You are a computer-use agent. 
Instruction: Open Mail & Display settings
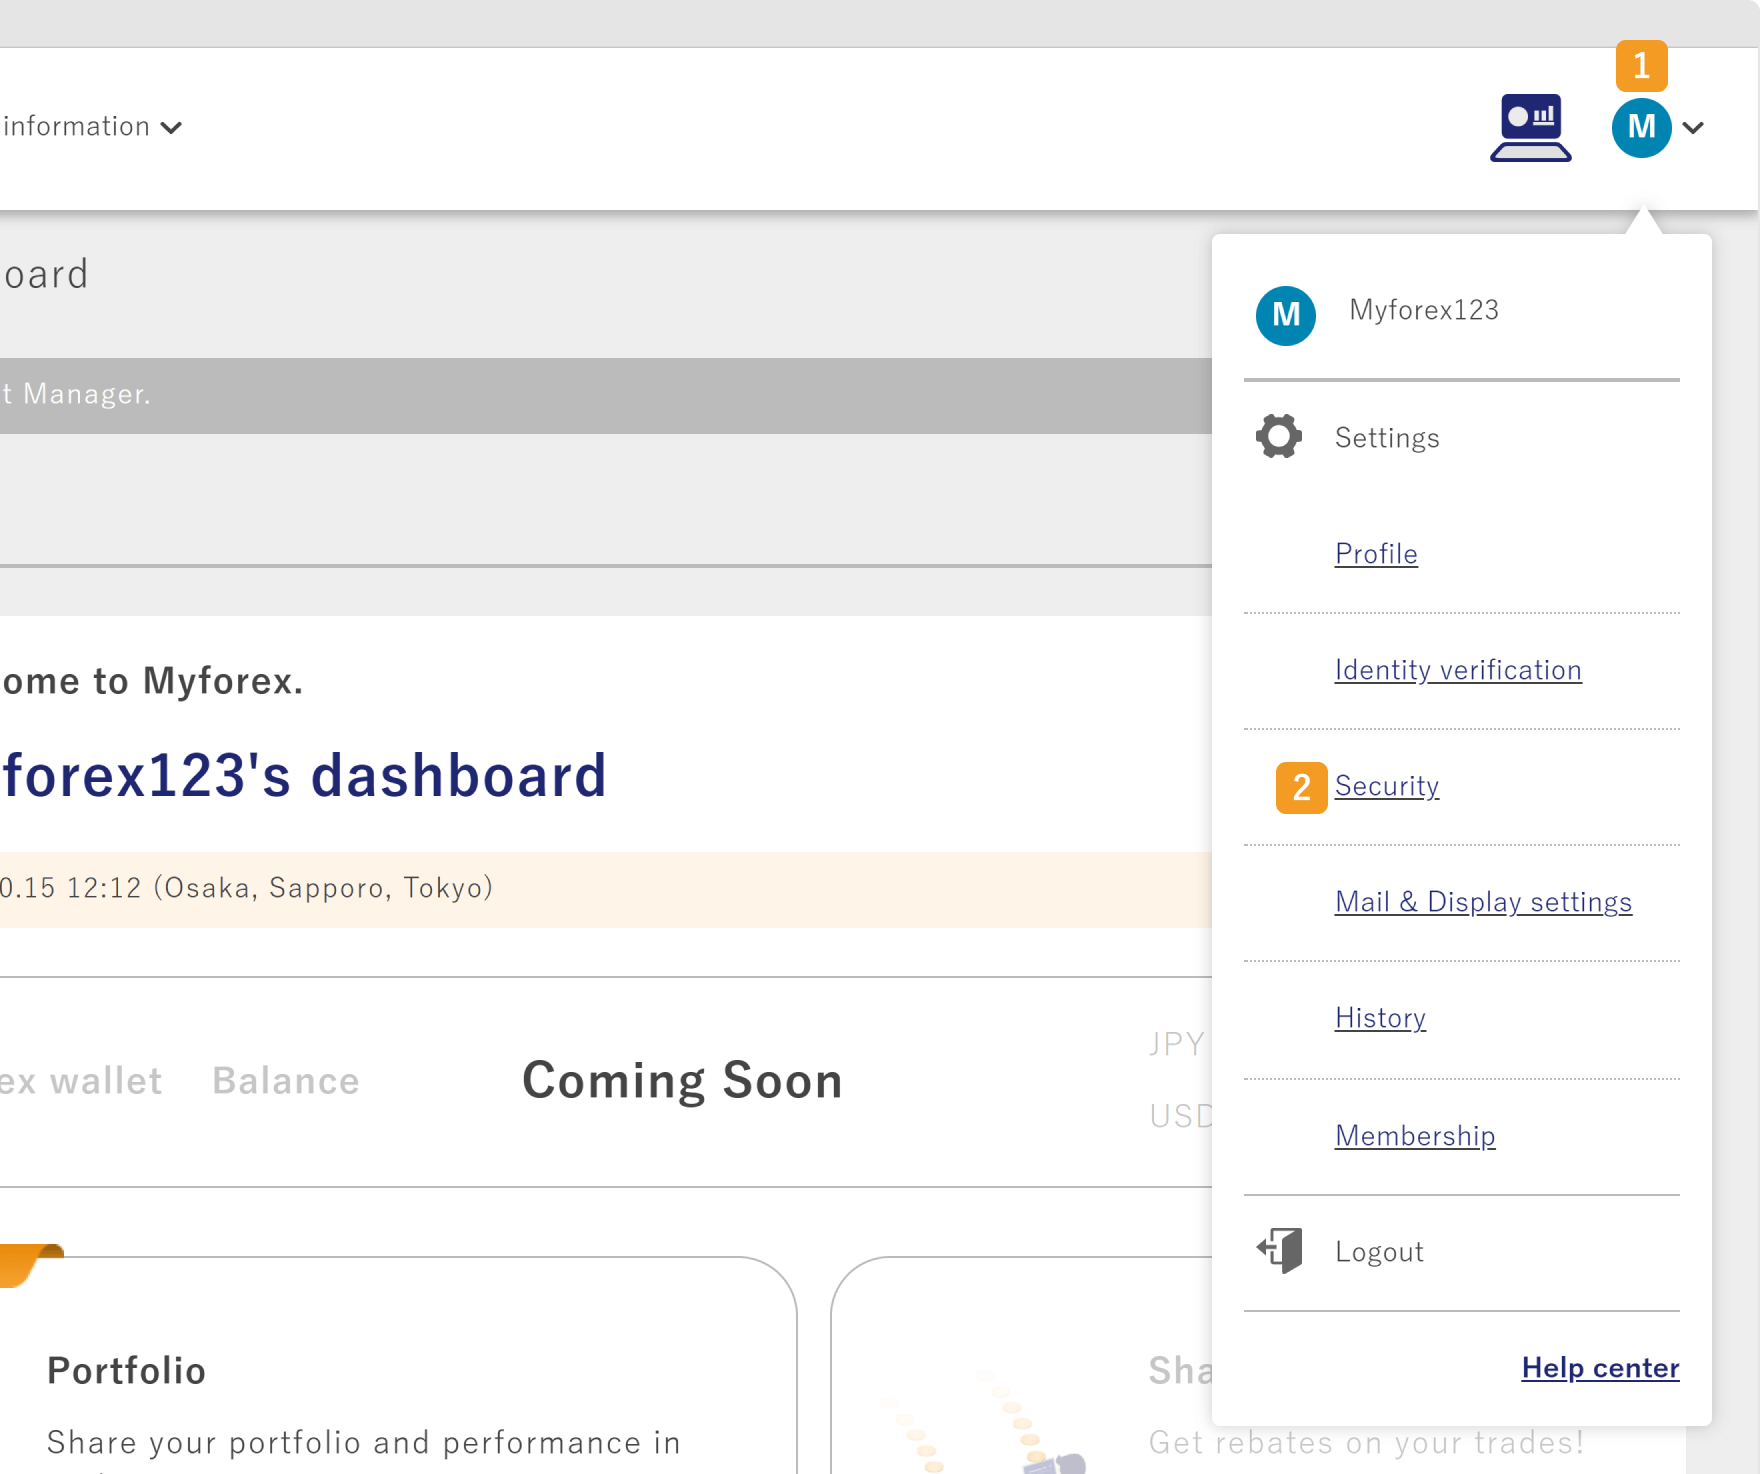point(1483,902)
